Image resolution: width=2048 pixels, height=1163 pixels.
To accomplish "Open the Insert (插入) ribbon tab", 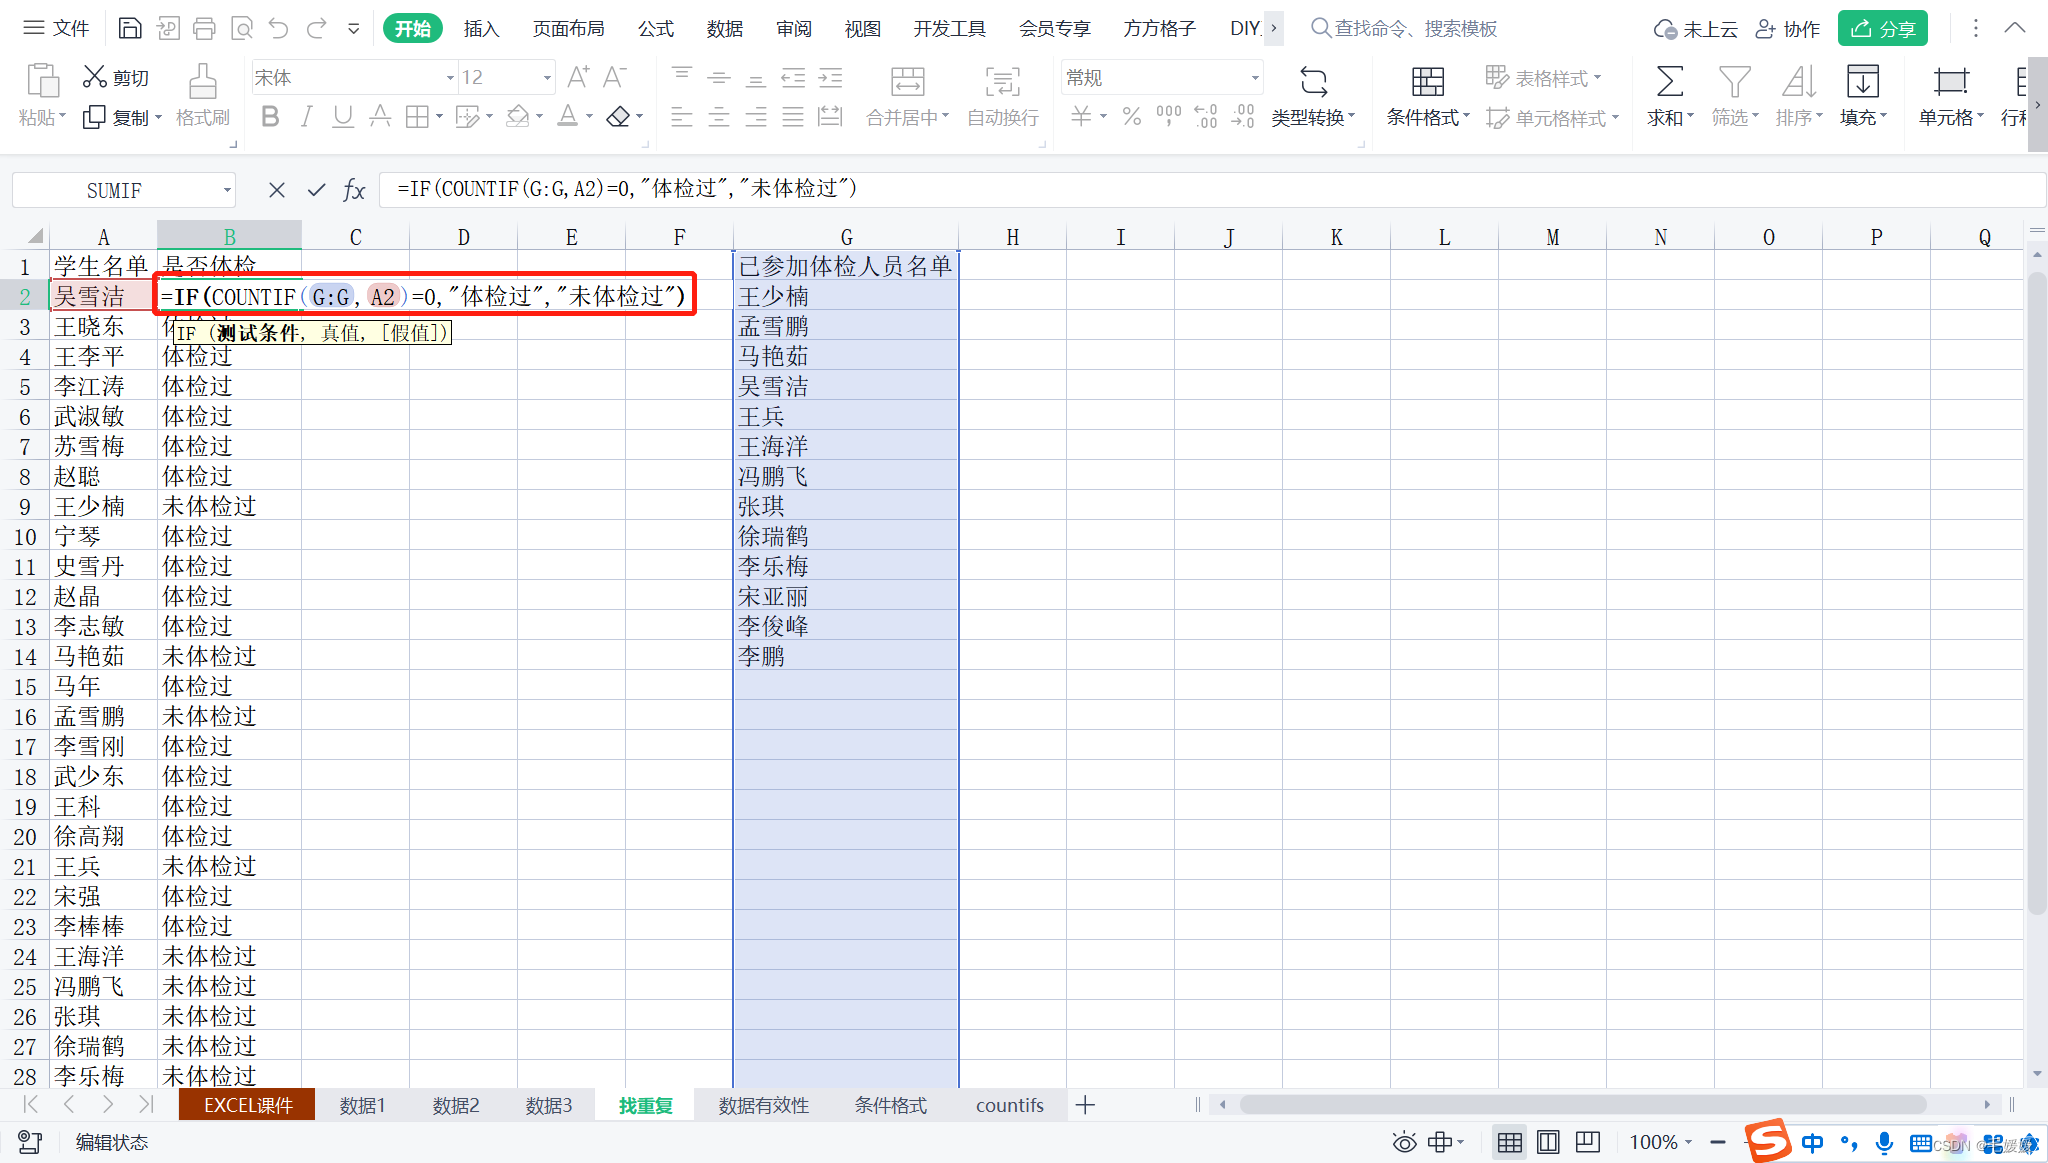I will tap(481, 29).
